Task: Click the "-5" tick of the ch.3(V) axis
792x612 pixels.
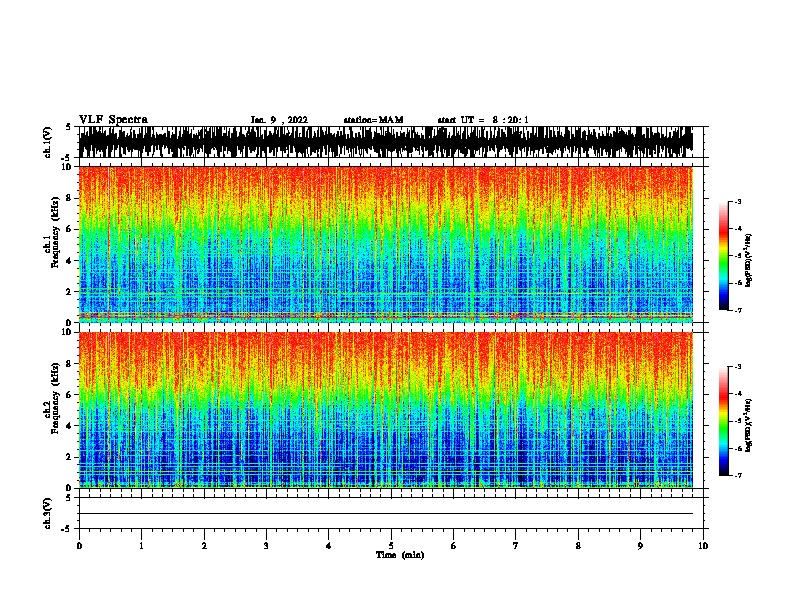Action: (x=67, y=529)
